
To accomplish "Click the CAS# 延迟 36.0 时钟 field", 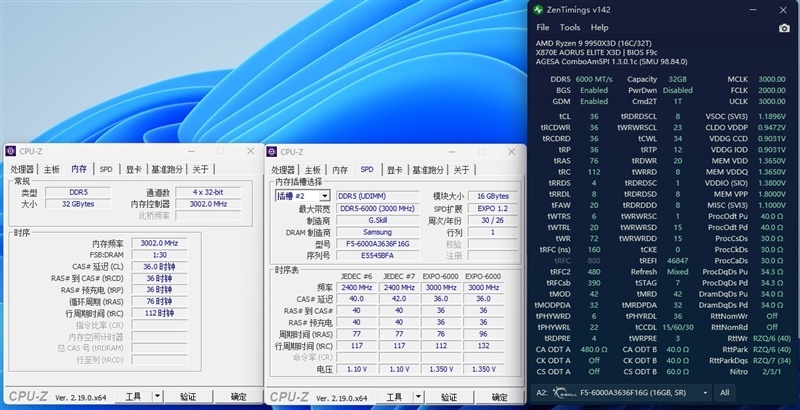I will [159, 267].
